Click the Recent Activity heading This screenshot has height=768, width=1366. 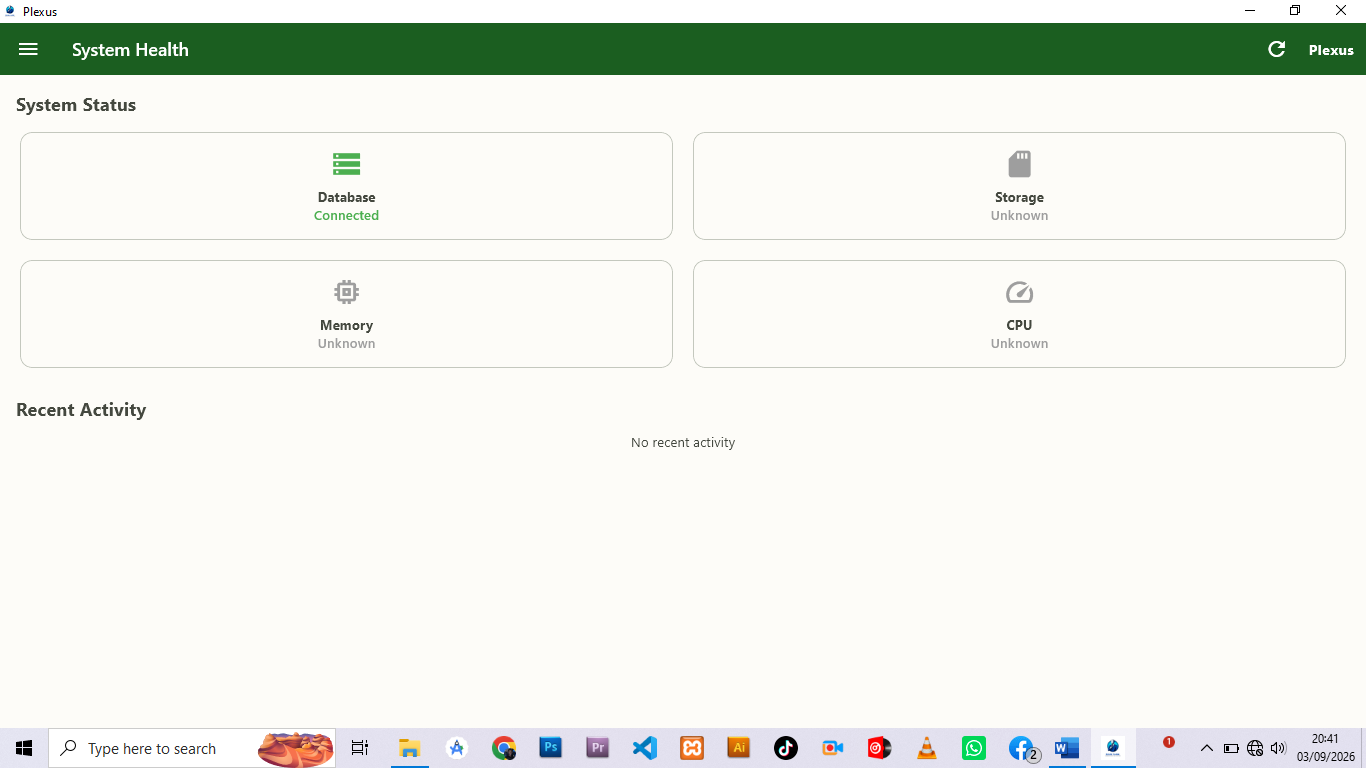pyautogui.click(x=81, y=410)
